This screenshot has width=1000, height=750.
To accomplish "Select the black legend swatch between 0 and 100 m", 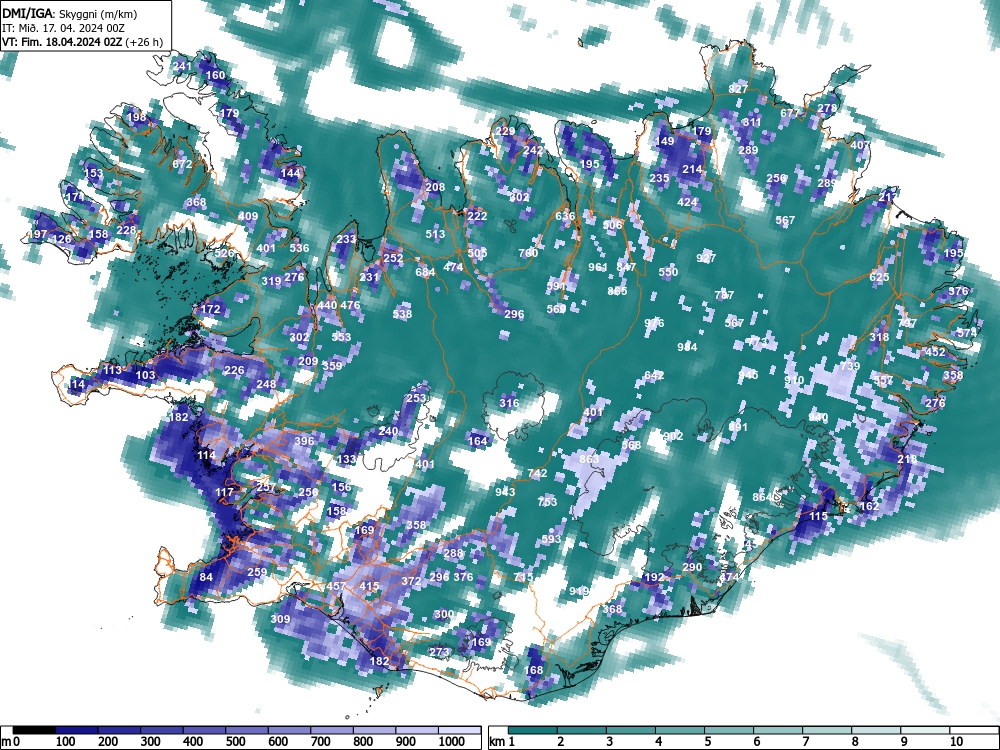I will pyautogui.click(x=34, y=730).
